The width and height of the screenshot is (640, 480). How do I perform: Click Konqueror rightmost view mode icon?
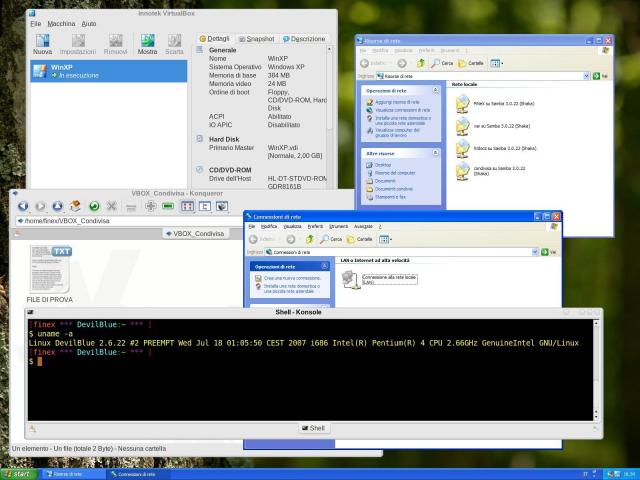click(x=222, y=206)
